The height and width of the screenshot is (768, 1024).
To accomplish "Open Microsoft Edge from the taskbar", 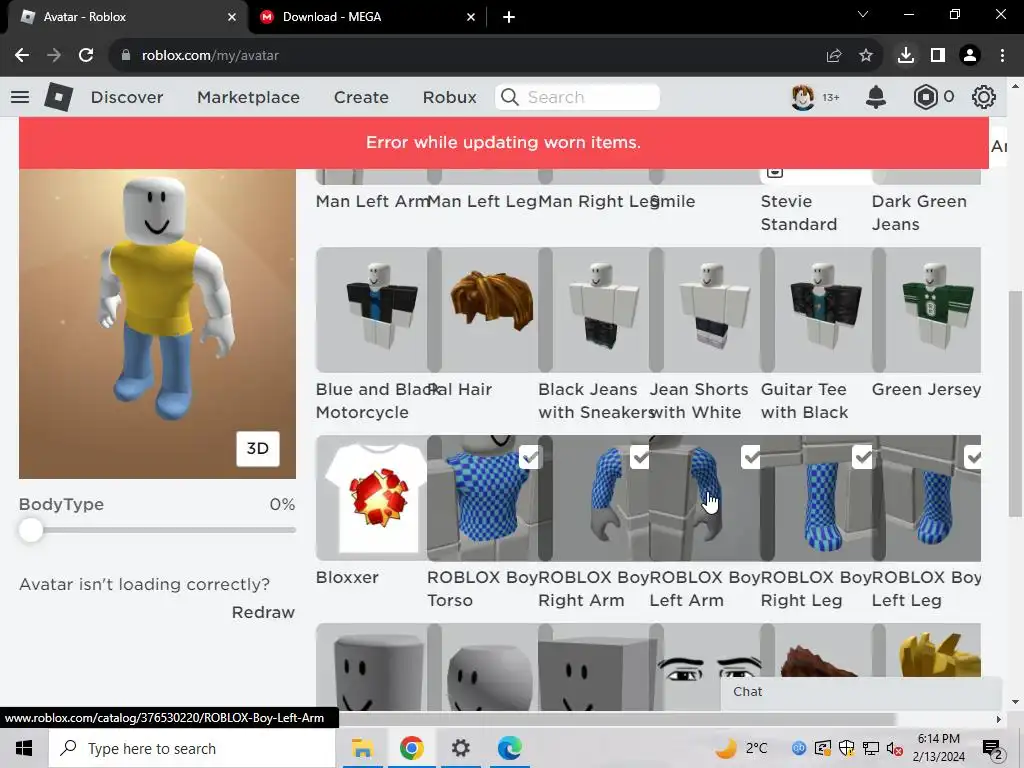I will tap(509, 748).
